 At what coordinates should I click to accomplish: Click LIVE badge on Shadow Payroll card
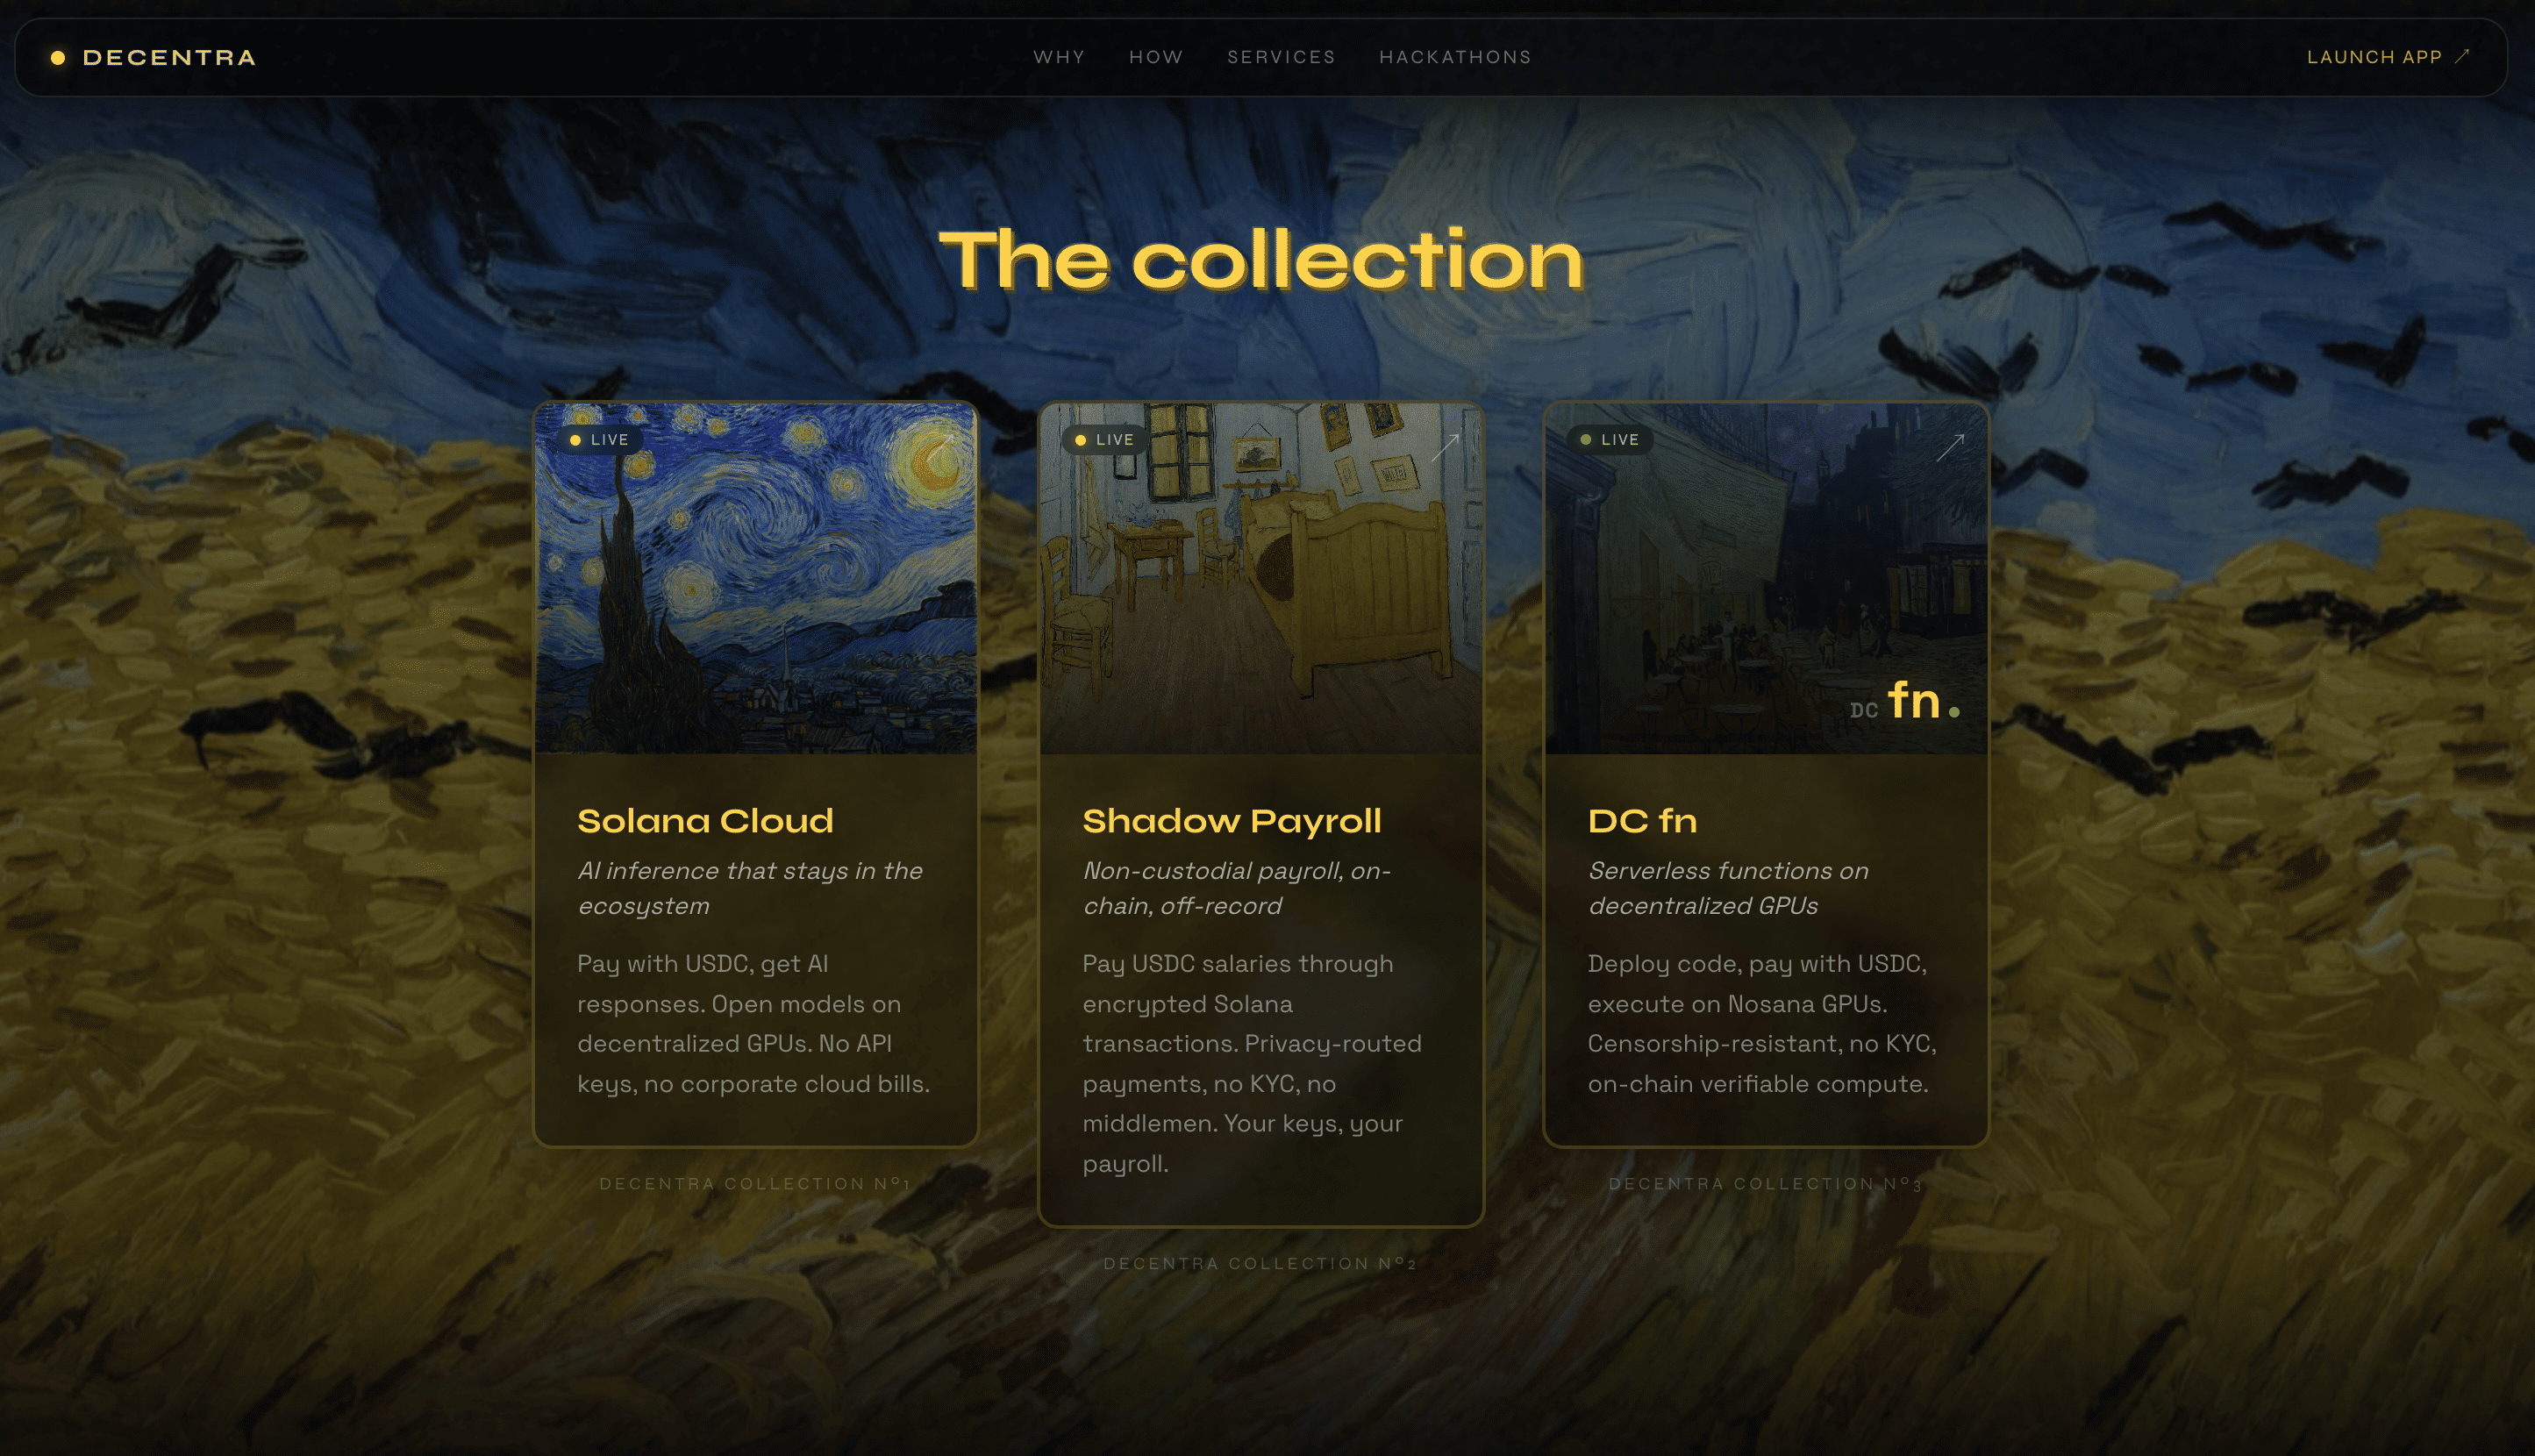[1105, 440]
